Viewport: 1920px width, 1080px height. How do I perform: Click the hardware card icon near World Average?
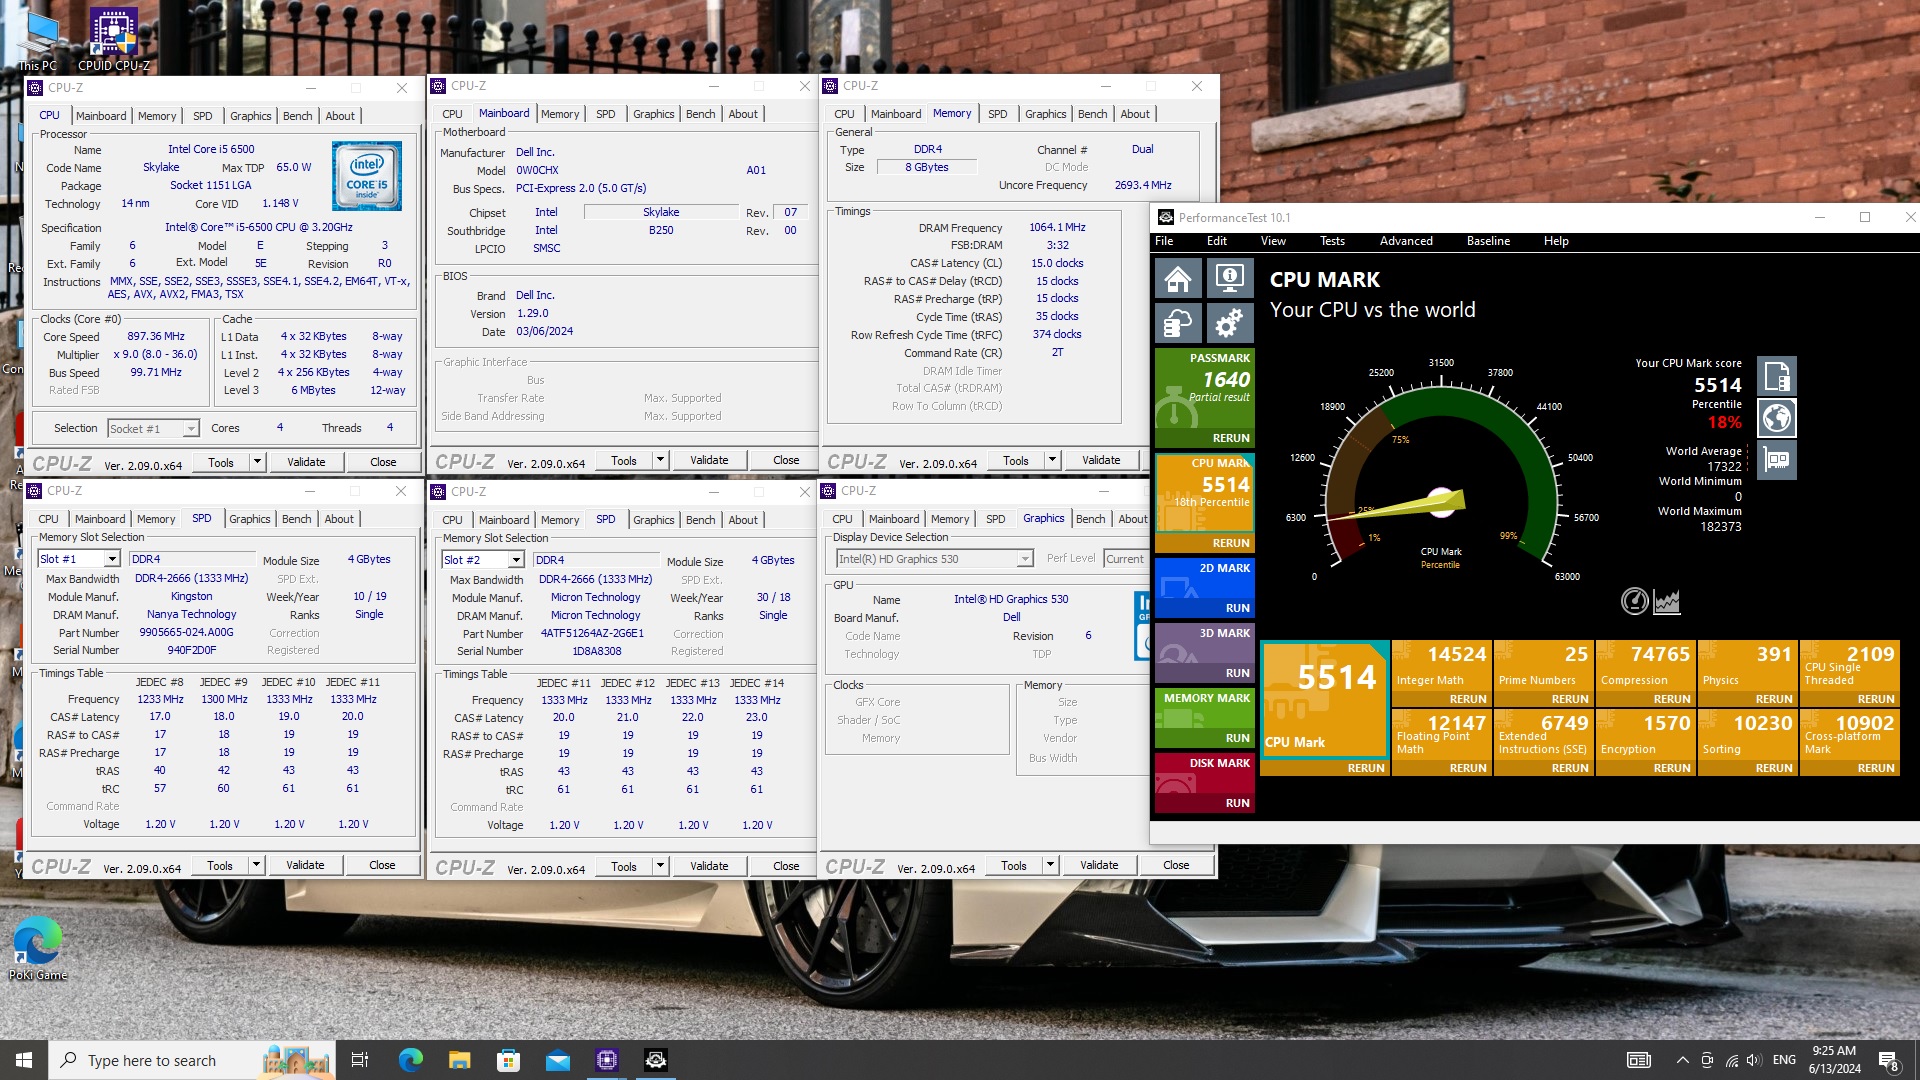pyautogui.click(x=1776, y=460)
